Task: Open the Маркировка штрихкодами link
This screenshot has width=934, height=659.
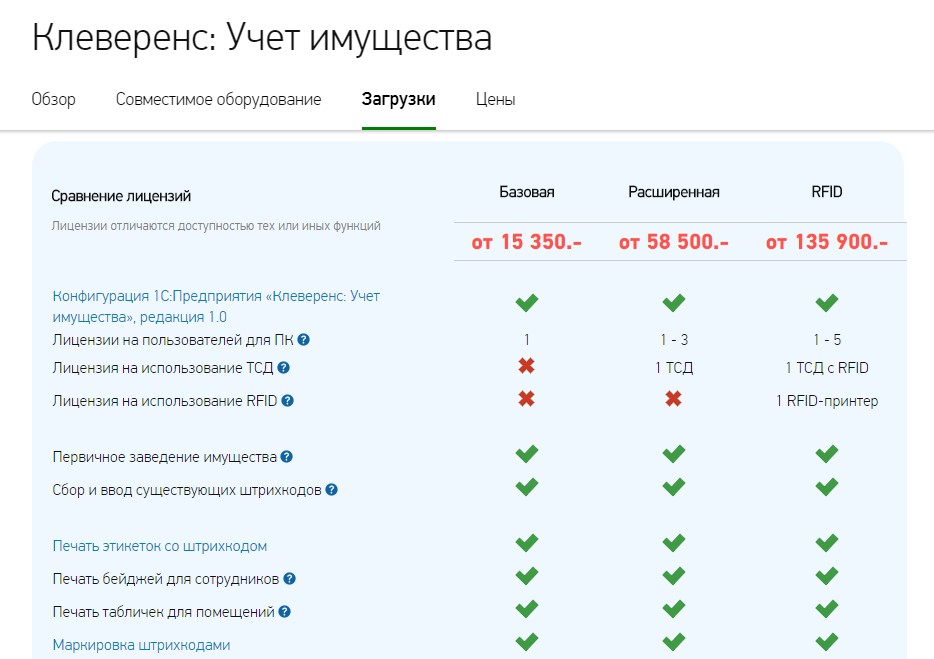Action: pos(141,645)
